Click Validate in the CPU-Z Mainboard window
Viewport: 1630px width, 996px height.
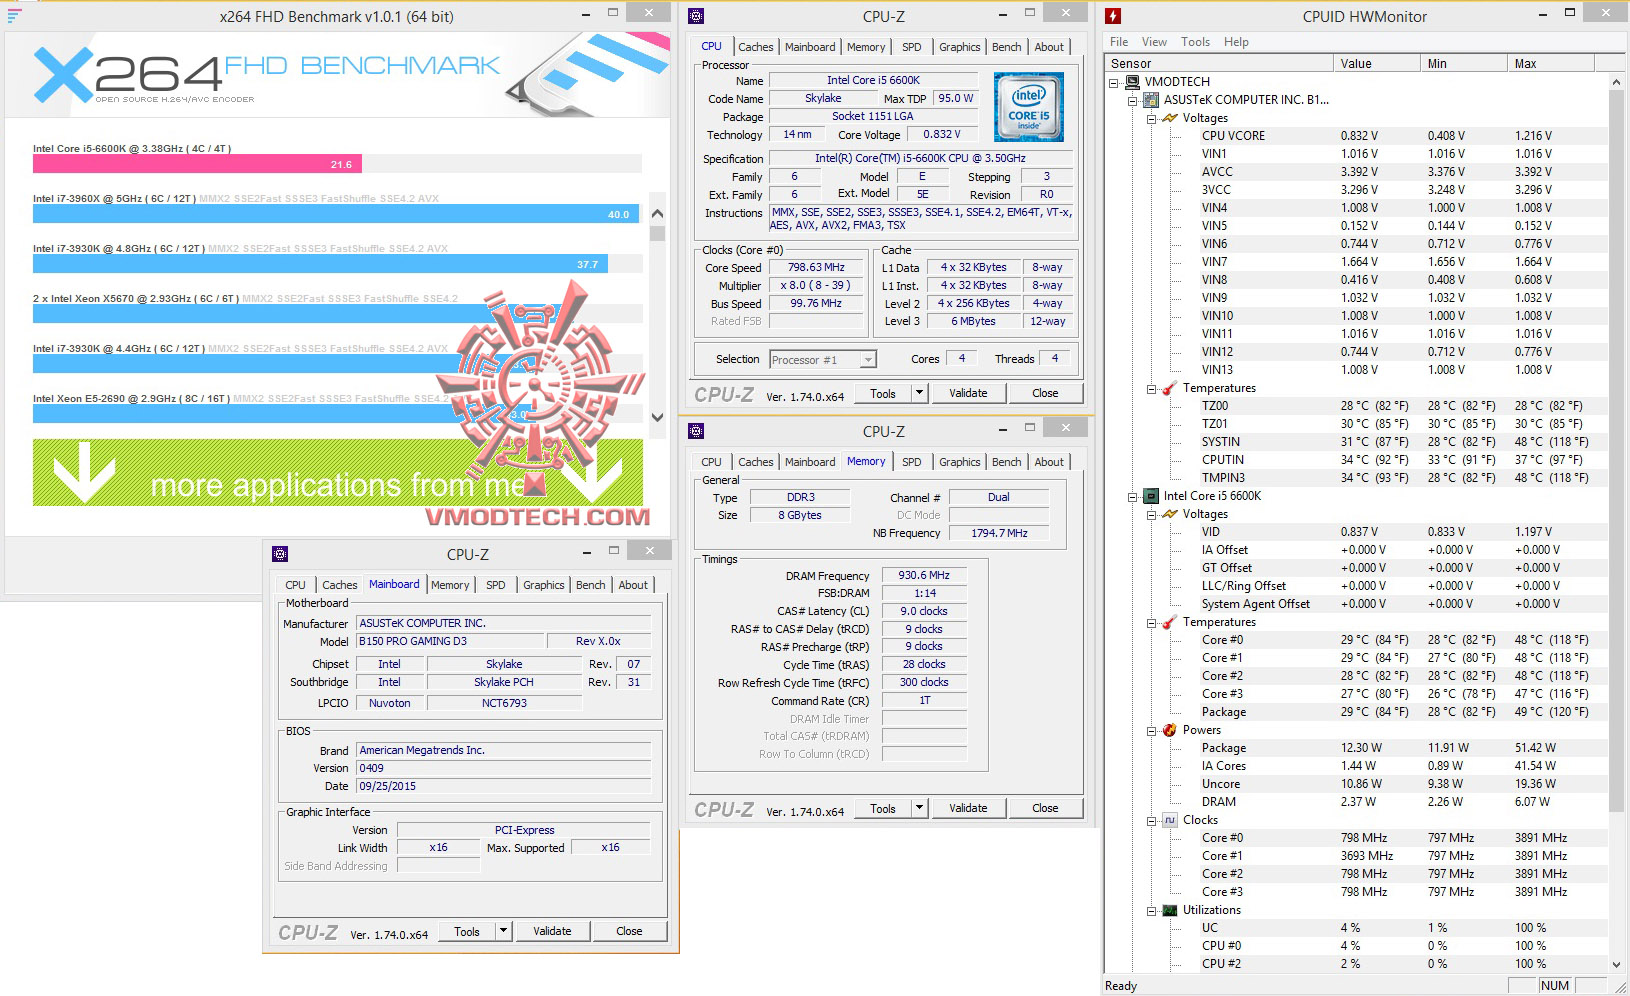[552, 931]
